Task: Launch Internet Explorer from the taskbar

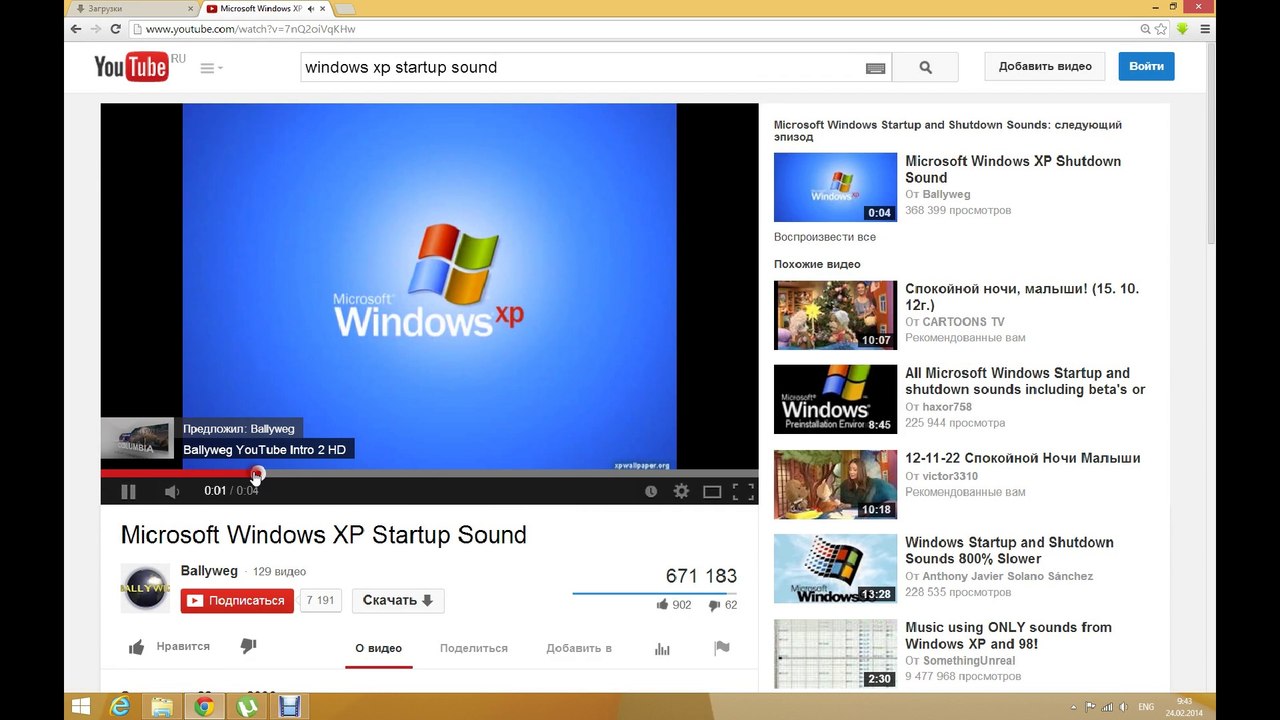Action: [120, 707]
